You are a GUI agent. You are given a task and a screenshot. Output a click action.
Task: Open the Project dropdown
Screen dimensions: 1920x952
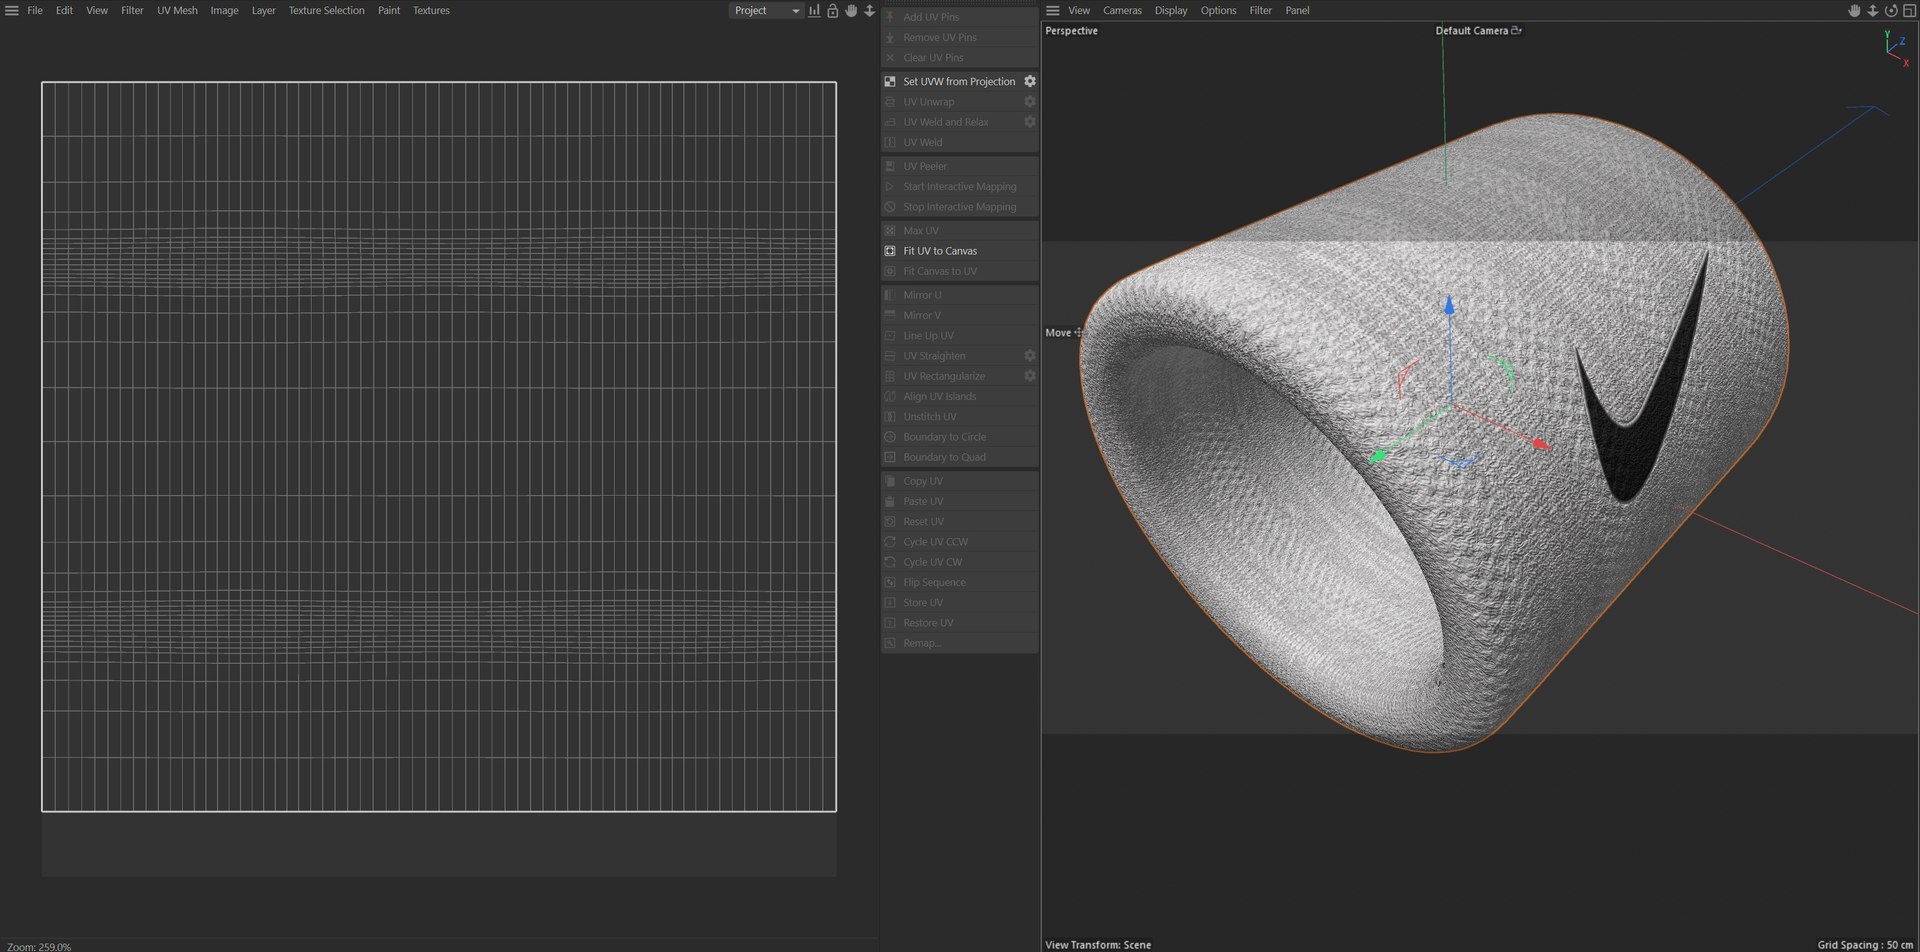coord(766,10)
